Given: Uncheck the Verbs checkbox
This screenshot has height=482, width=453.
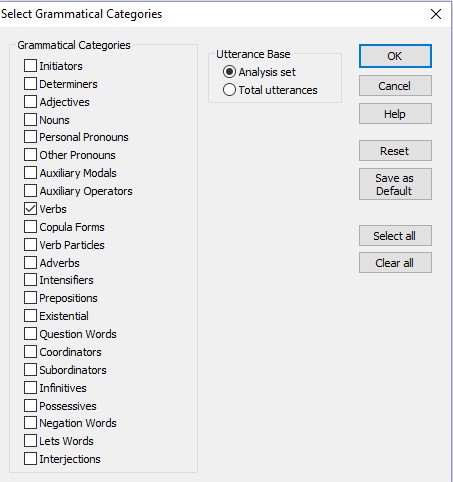Looking at the screenshot, I should (30, 209).
